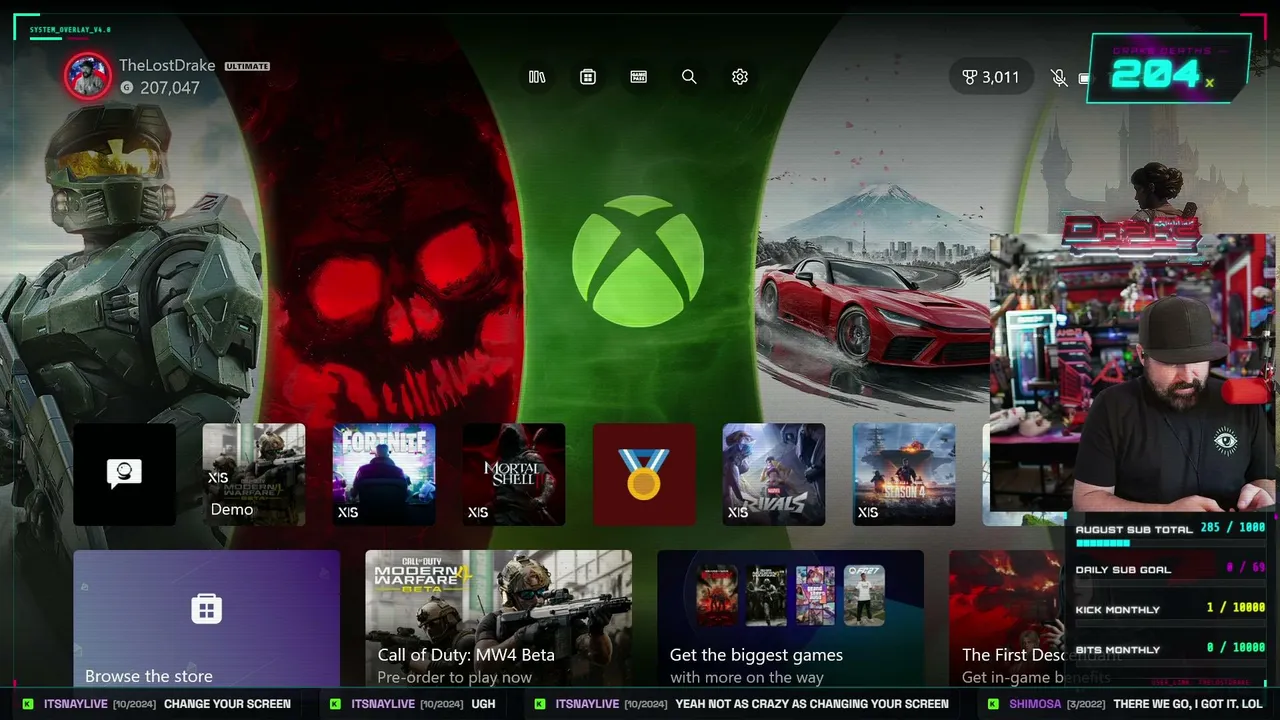Viewport: 1280px width, 720px height.
Task: Click the THERE WE GO, I GOT IT ticker message
Action: click(1188, 704)
